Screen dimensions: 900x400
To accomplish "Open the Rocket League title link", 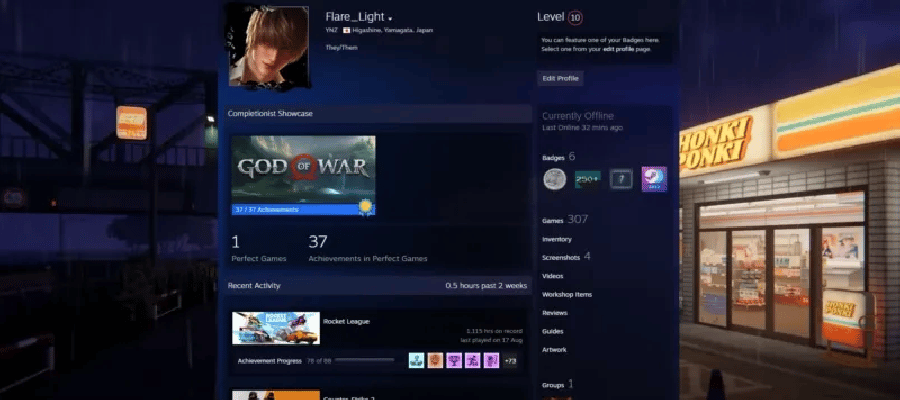I will 346,321.
